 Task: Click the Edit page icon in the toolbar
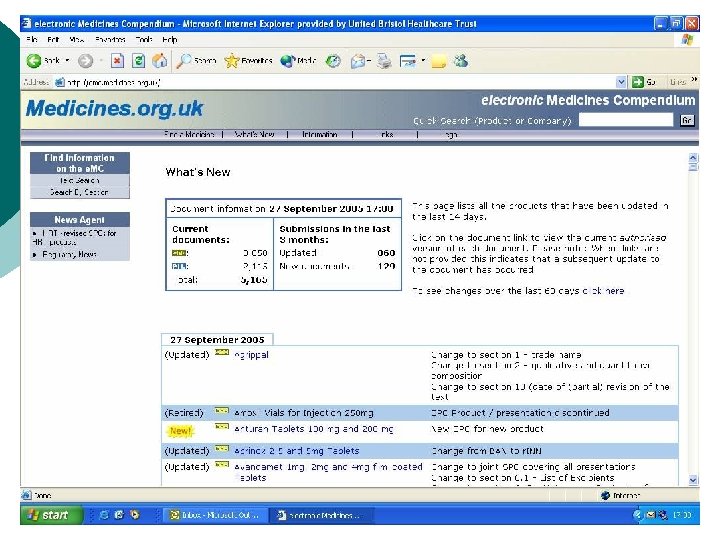coord(407,61)
